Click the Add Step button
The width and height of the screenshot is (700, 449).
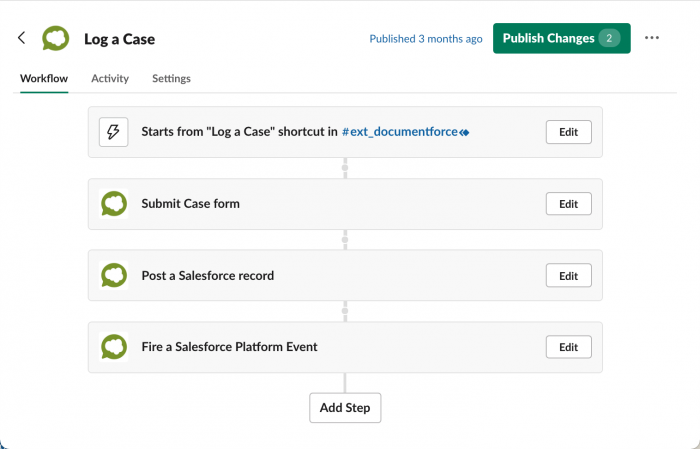click(x=345, y=408)
